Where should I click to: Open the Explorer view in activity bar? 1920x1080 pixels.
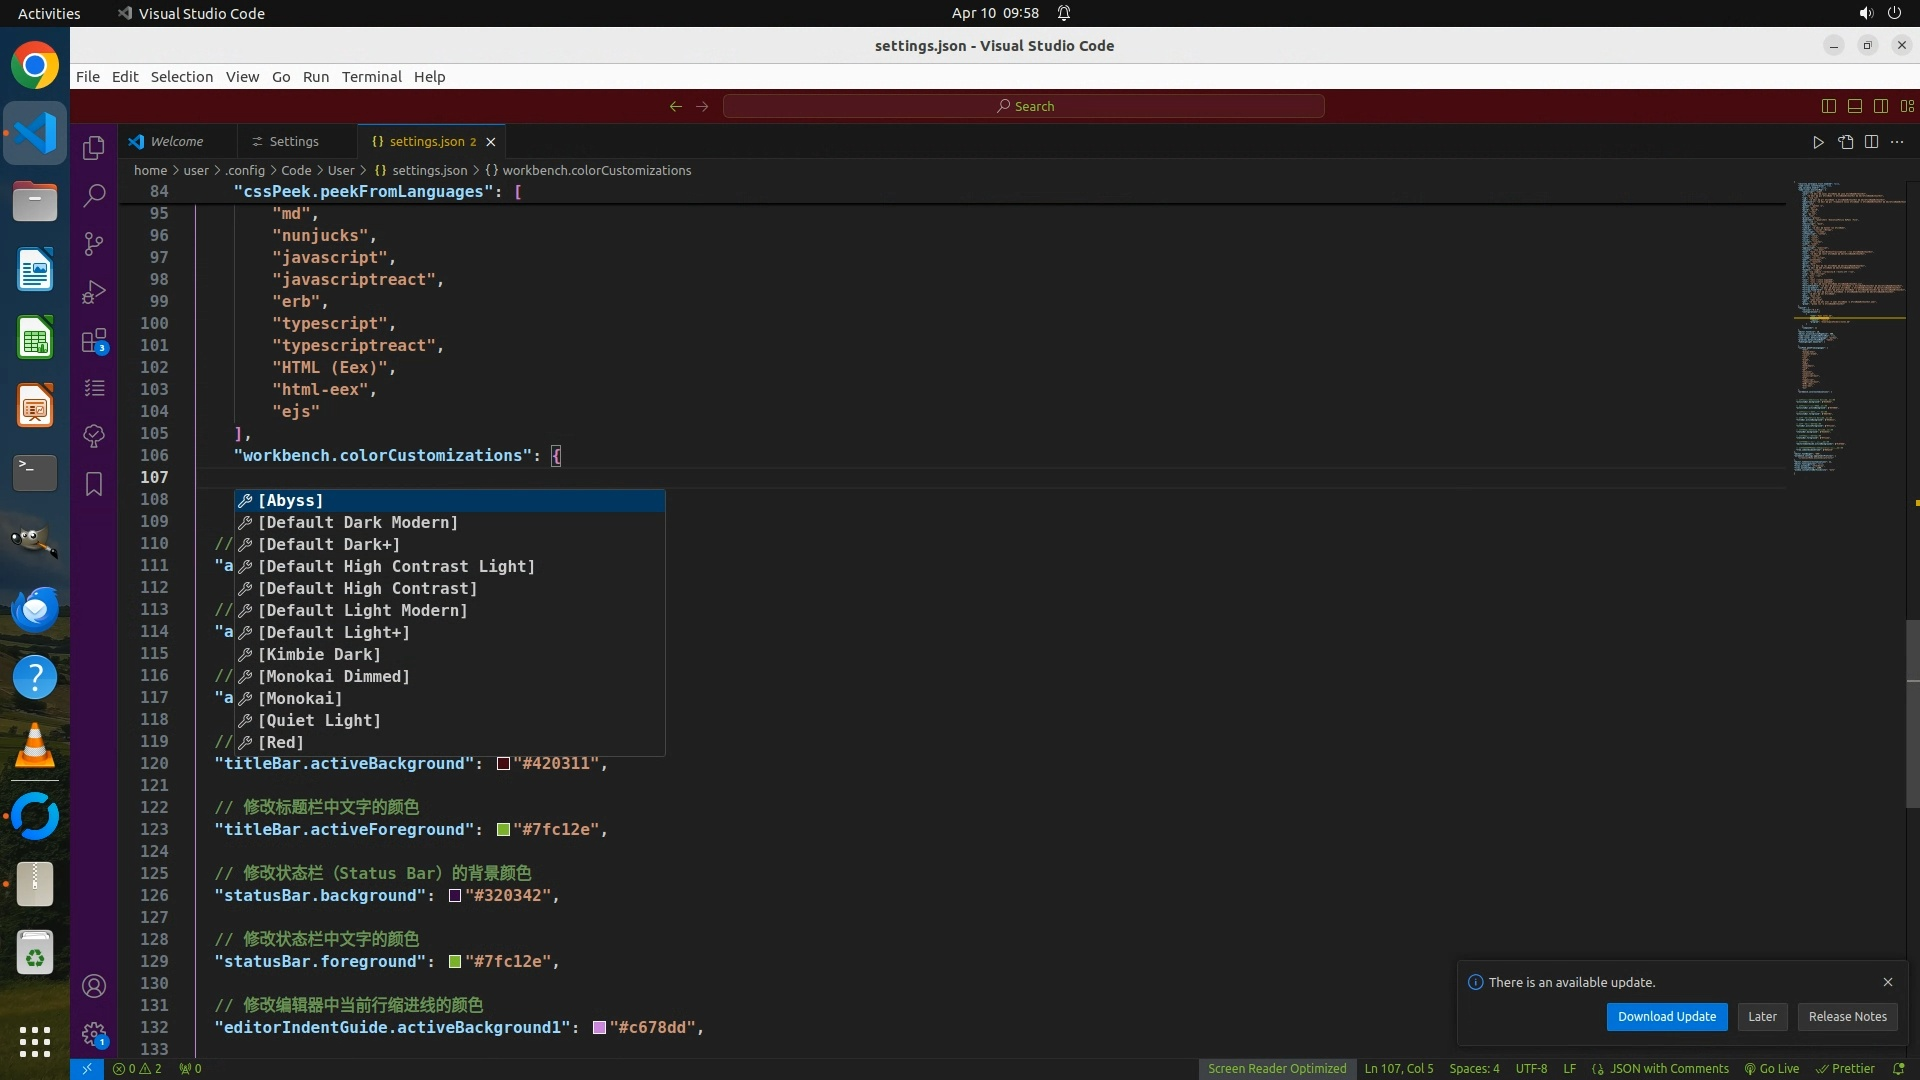[94, 148]
